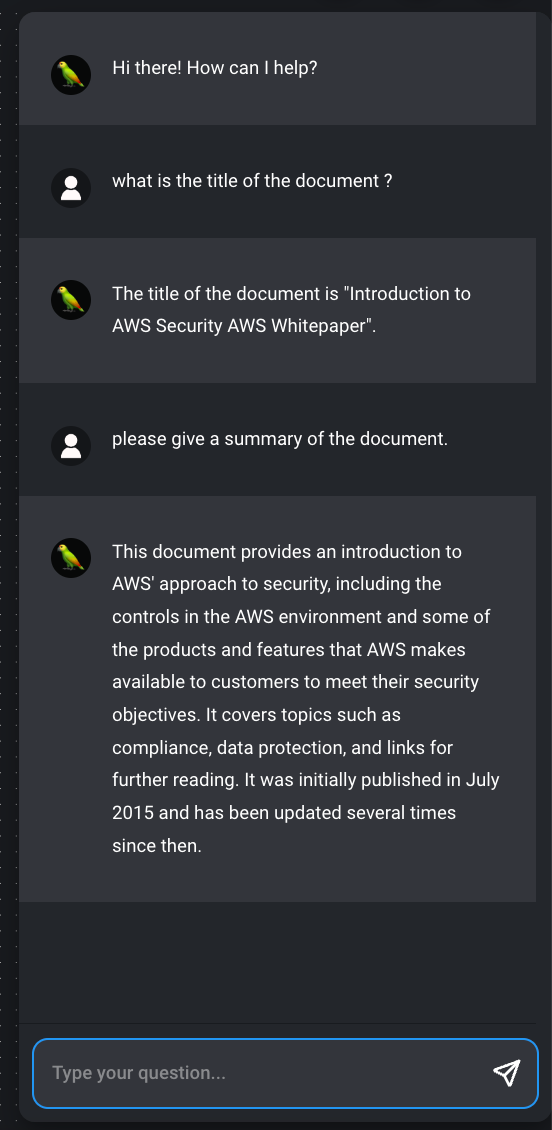Click the parrot avatar beside the summary response
The width and height of the screenshot is (552, 1130).
click(71, 558)
